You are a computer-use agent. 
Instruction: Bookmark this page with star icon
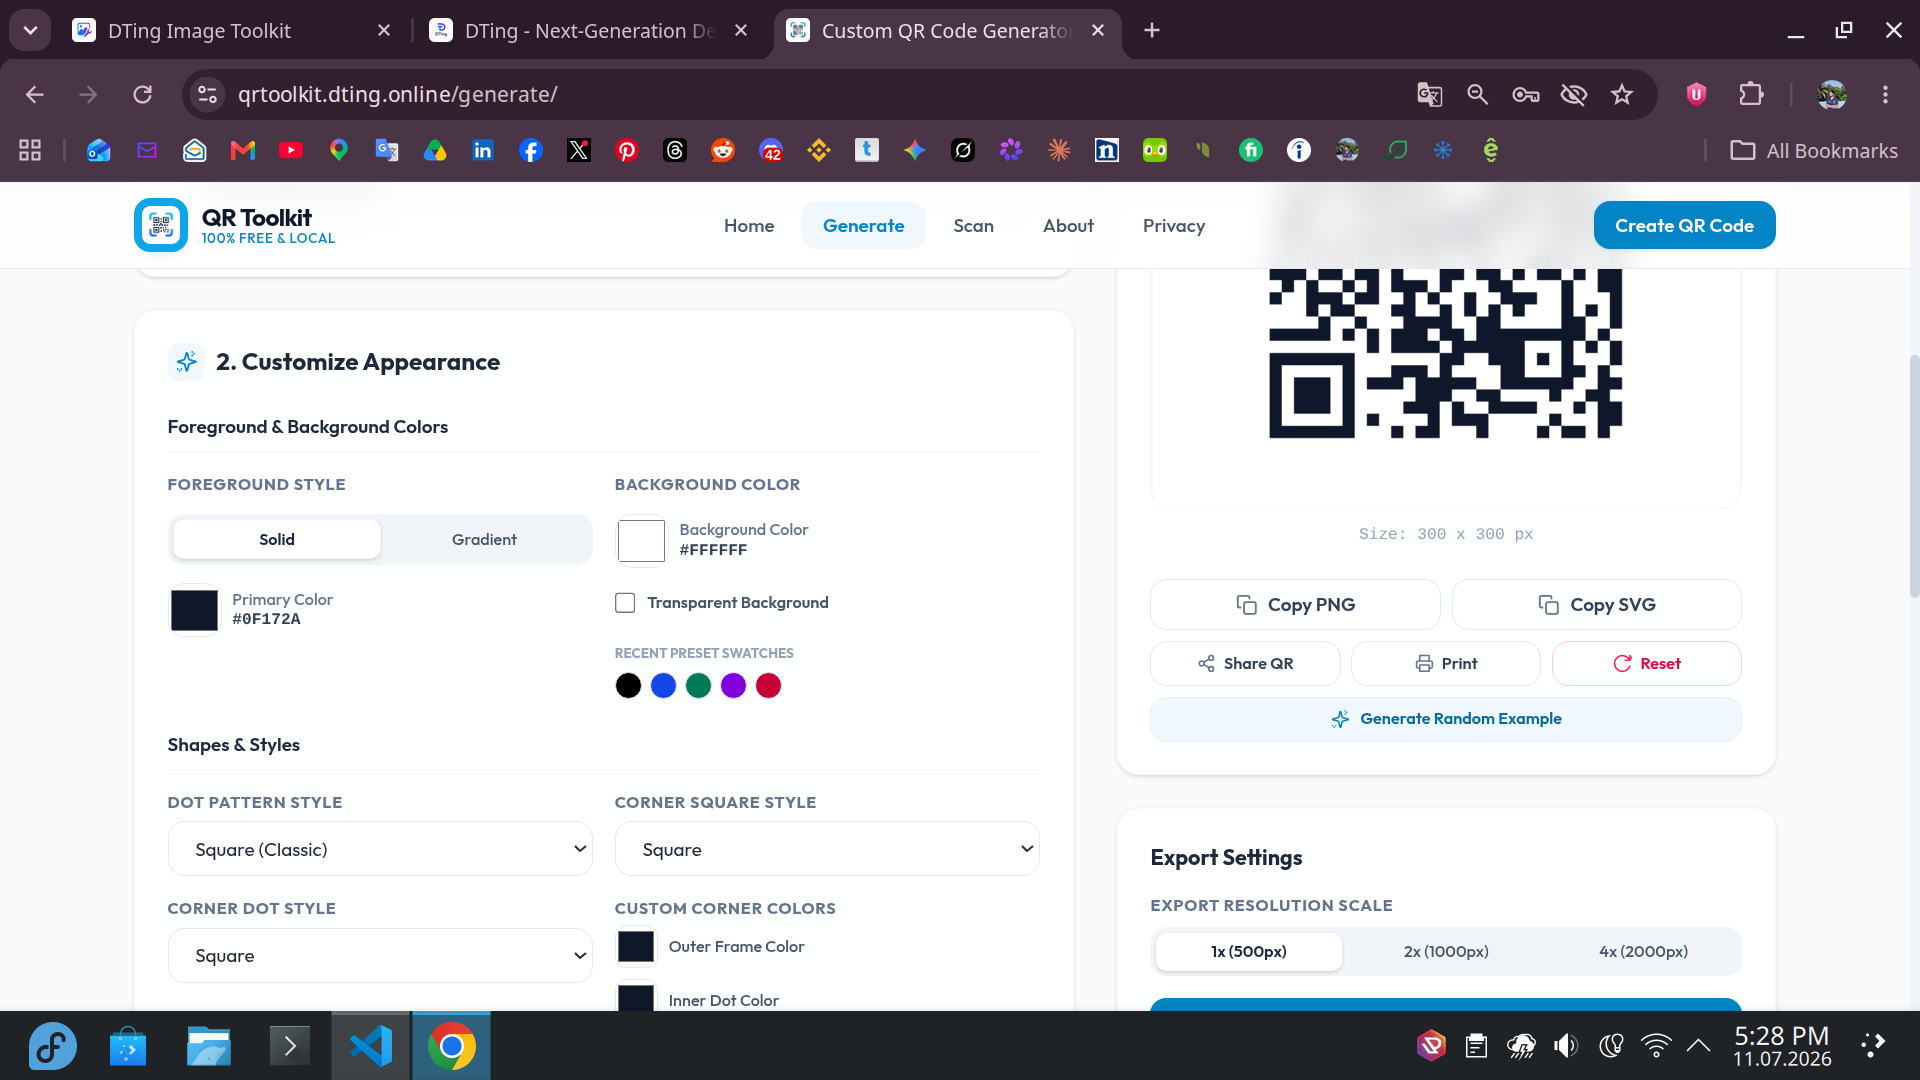pos(1622,94)
